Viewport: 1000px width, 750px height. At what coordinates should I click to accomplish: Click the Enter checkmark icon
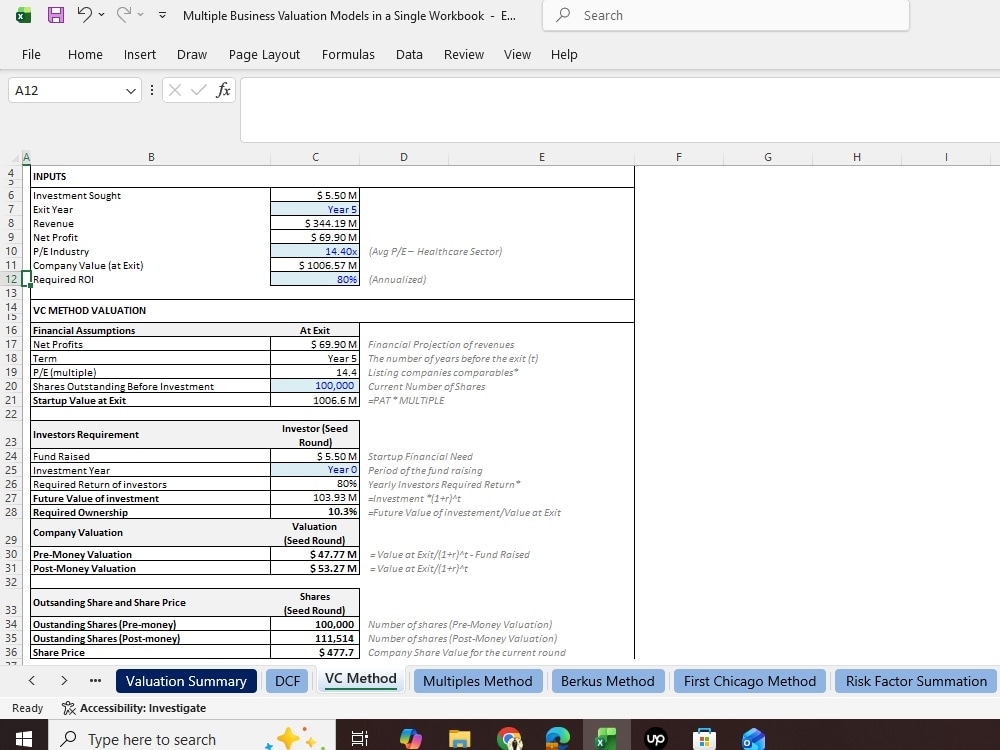click(199, 91)
